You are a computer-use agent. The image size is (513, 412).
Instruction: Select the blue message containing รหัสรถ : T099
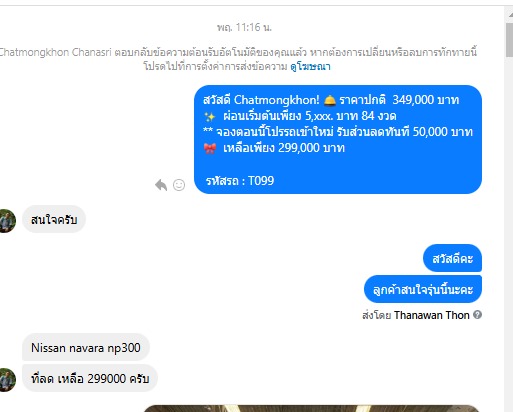point(338,139)
